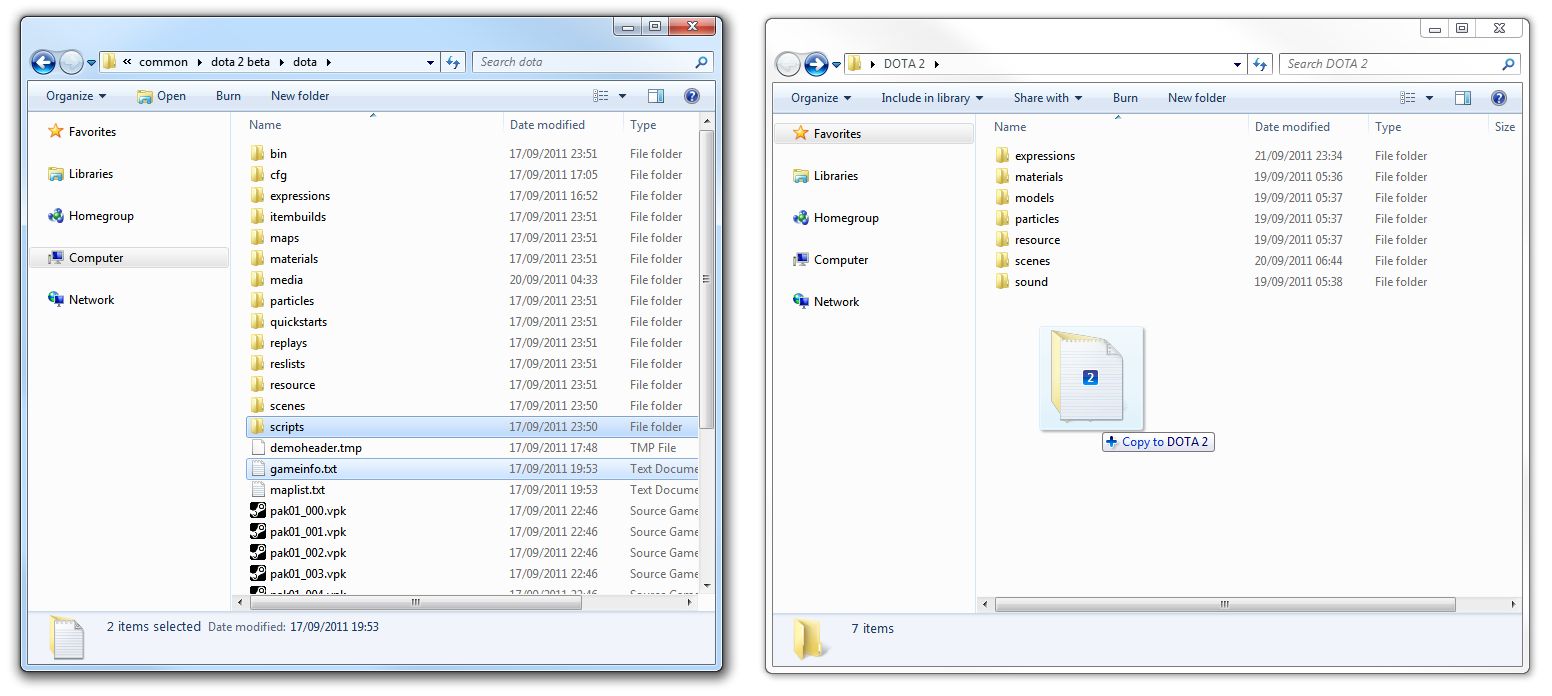Image resolution: width=1552 pixels, height=696 pixels.
Task: Select quickstarts folder name
Action: tap(298, 322)
